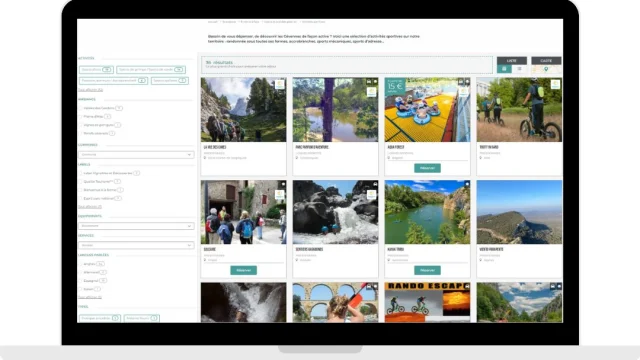The width and height of the screenshot is (640, 360).
Task: Tick the first Ambiances checkbox
Action: (80, 108)
